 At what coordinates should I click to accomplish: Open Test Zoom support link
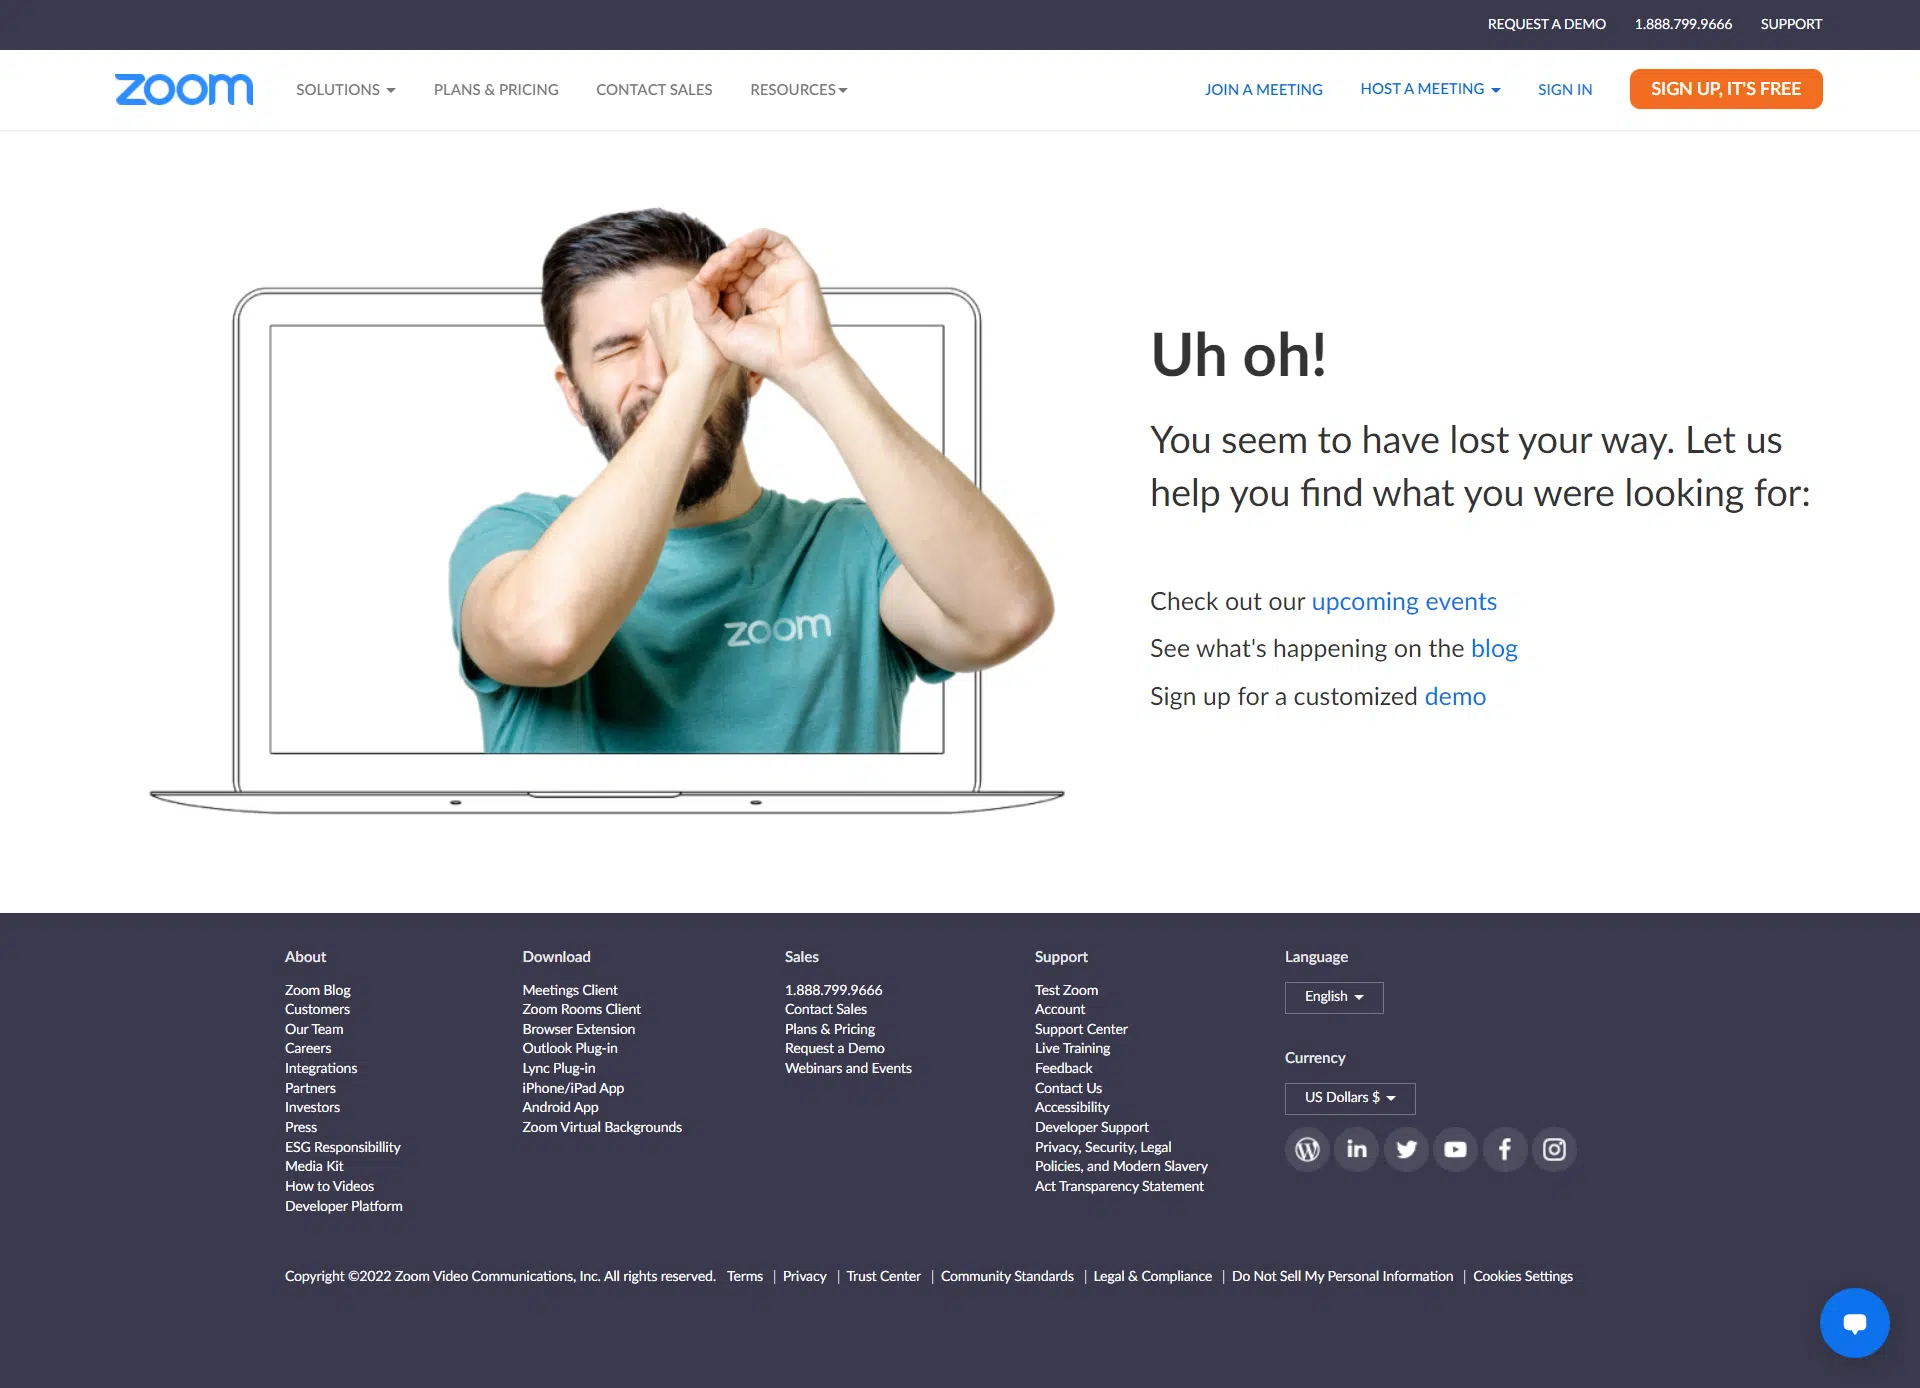tap(1067, 990)
